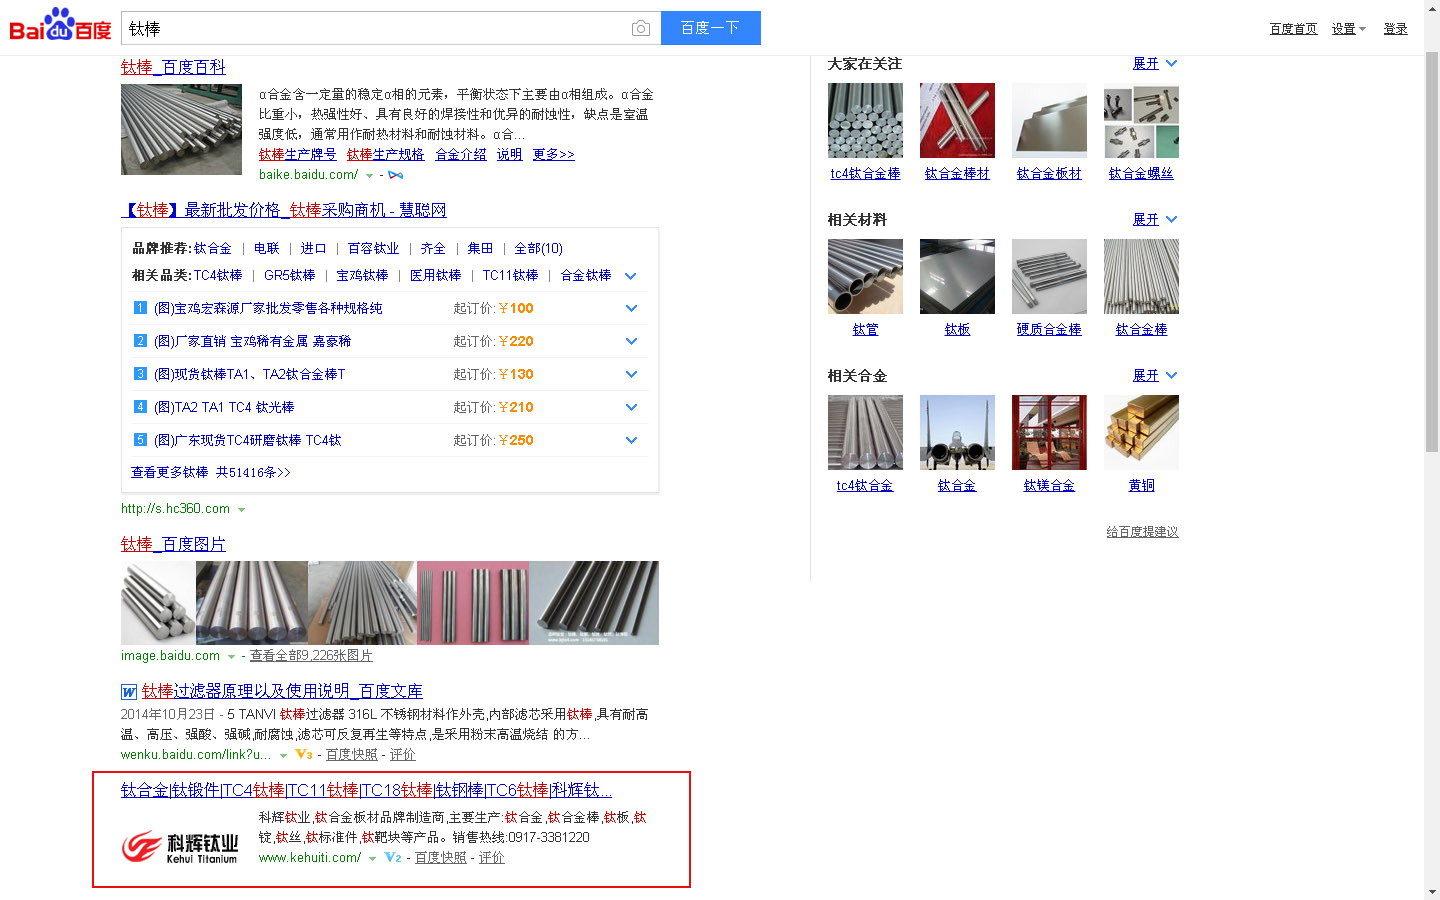Image resolution: width=1440 pixels, height=900 pixels.
Task: Click 给百度提建议 feedback link
Action: pos(1142,532)
